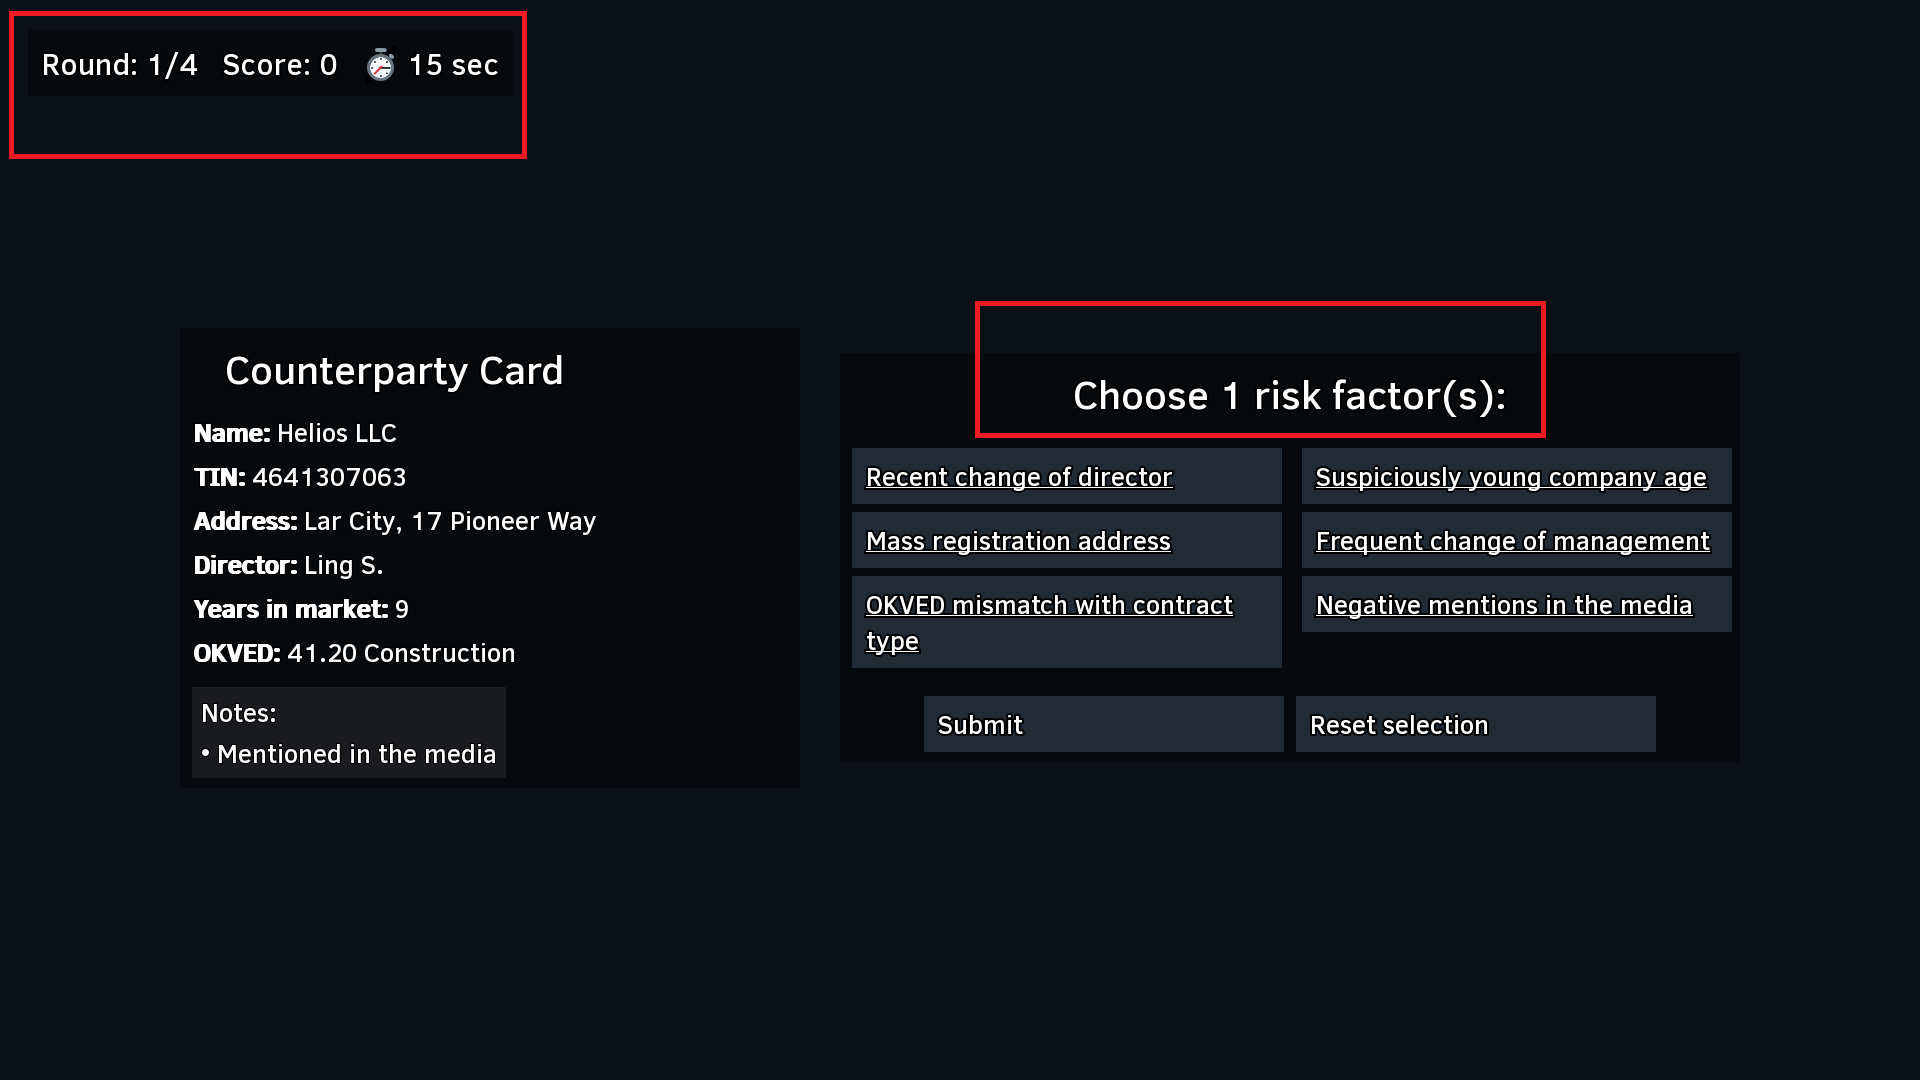The image size is (1920, 1080).
Task: Click the stopwatch timer icon
Action: [380, 65]
